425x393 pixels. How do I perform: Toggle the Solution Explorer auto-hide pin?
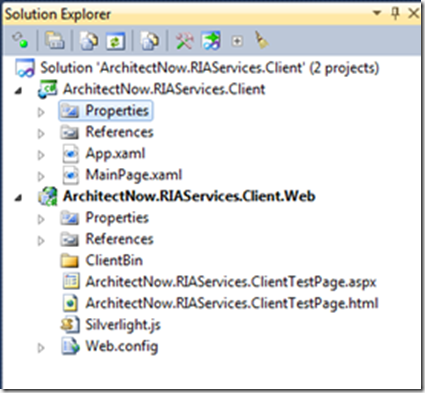pos(395,13)
